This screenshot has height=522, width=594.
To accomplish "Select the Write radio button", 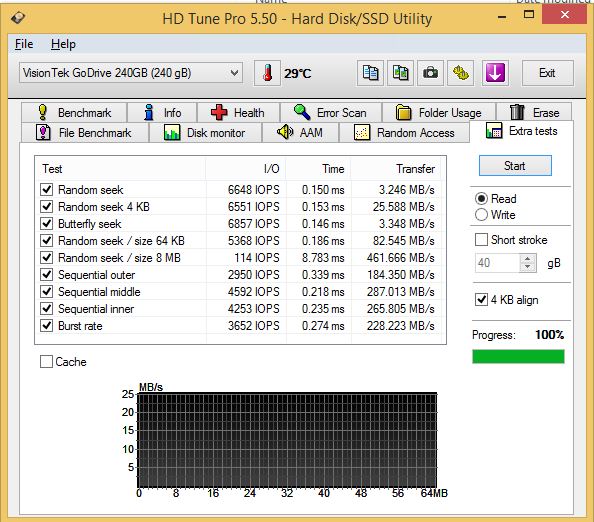I will 481,215.
